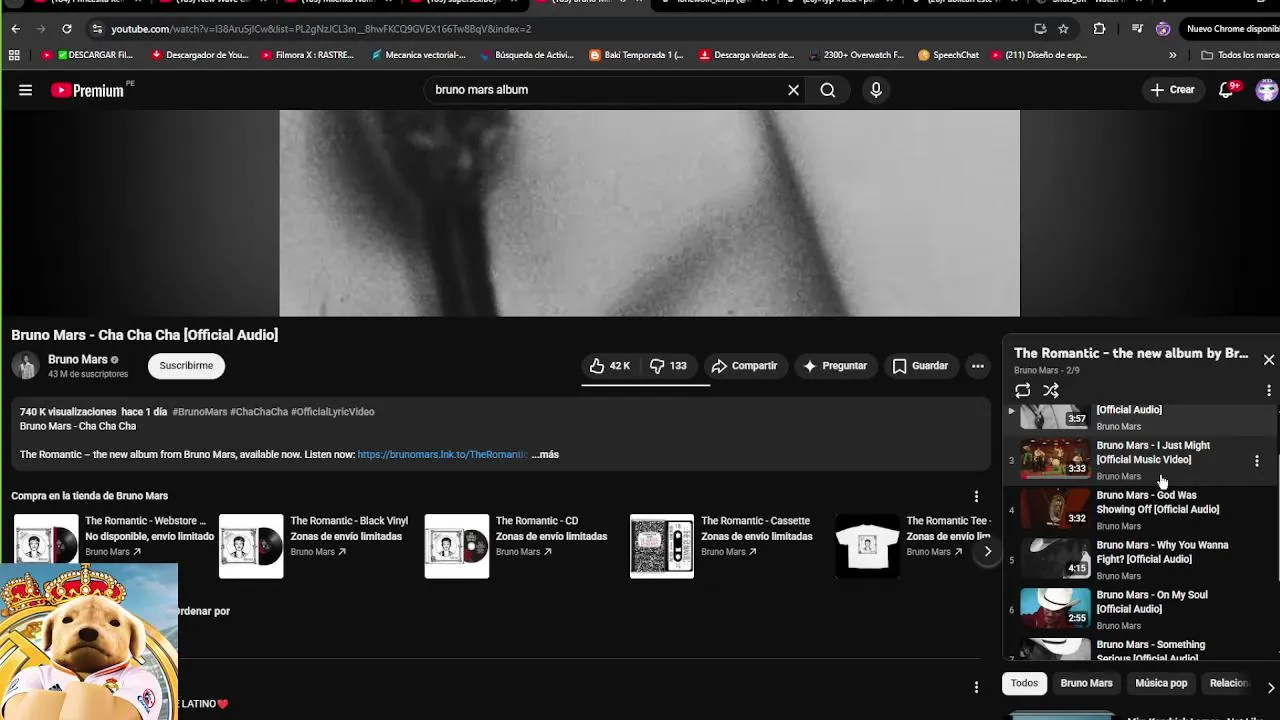The image size is (1280, 720).
Task: Reload the page in Chrome
Action: [x=66, y=29]
